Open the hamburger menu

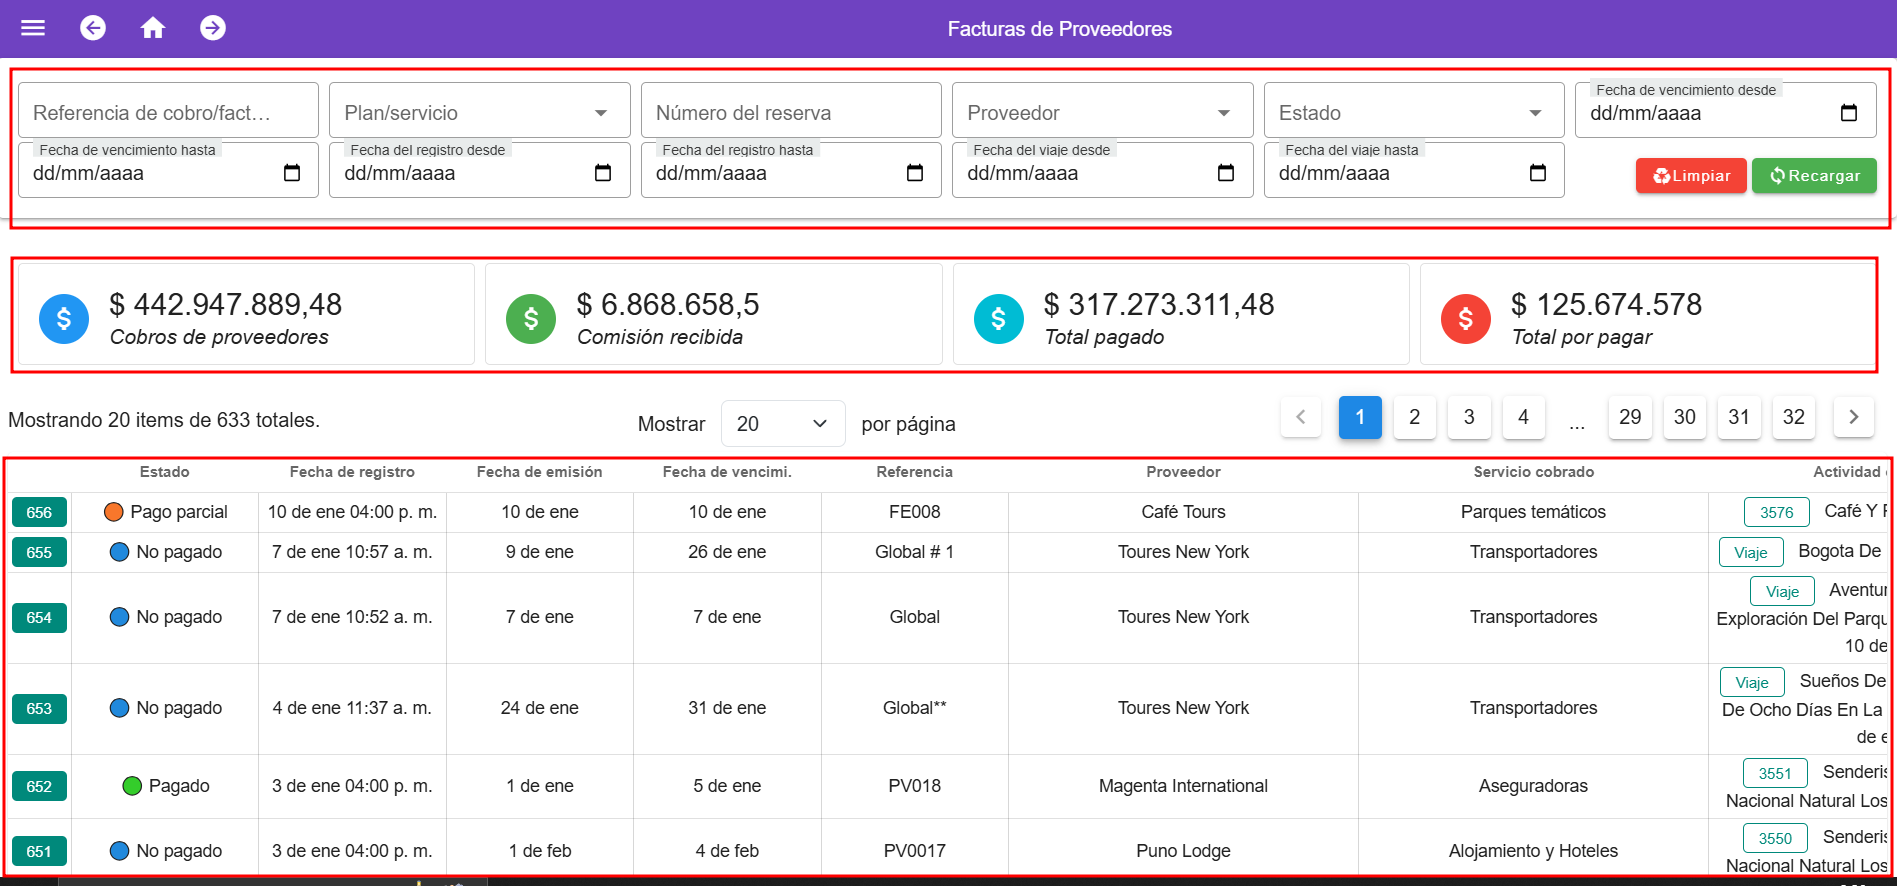point(33,28)
